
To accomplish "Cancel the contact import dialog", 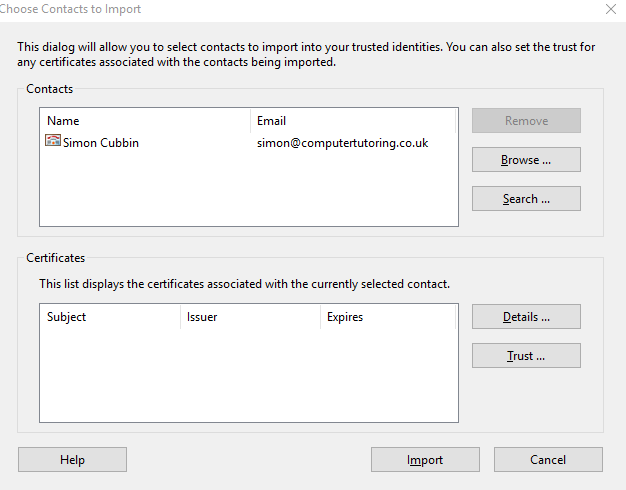I will coord(548,460).
